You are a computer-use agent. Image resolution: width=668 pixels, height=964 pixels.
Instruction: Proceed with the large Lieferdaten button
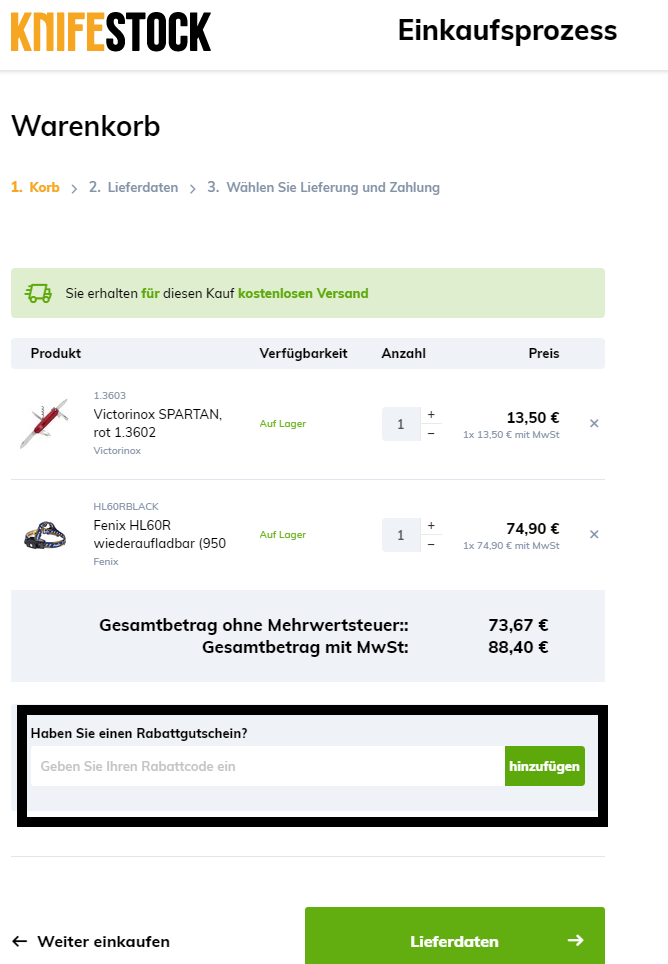454,940
